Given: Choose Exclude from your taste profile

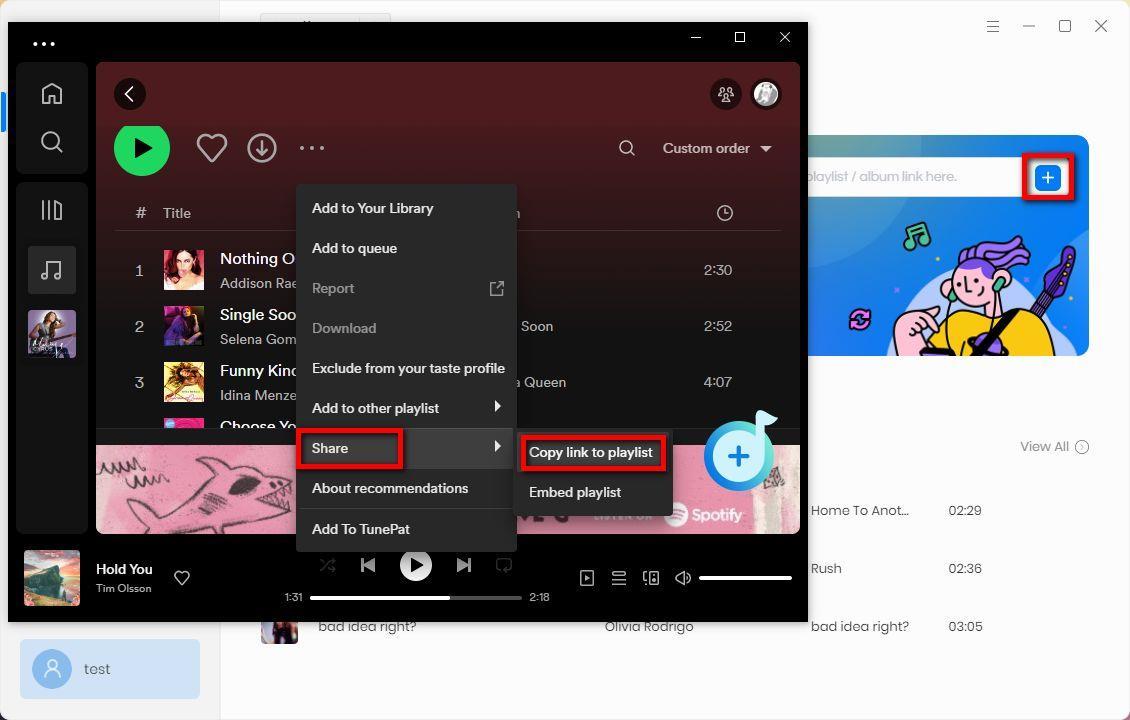Looking at the screenshot, I should (406, 368).
